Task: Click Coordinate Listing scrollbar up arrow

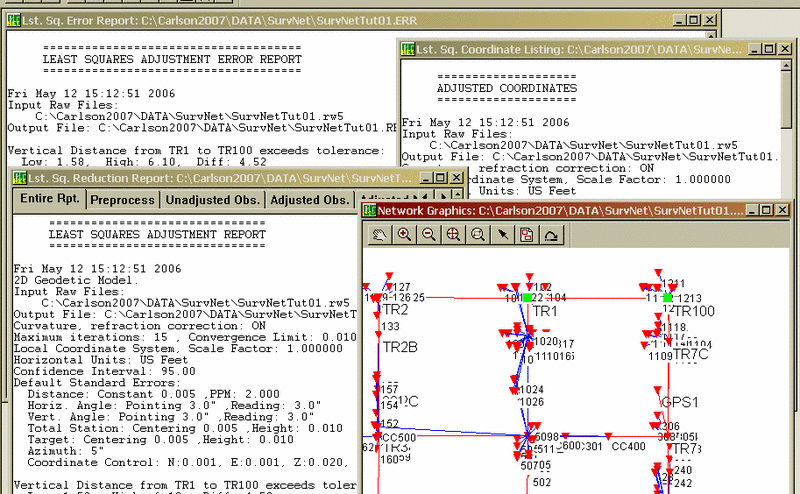Action: coord(786,65)
